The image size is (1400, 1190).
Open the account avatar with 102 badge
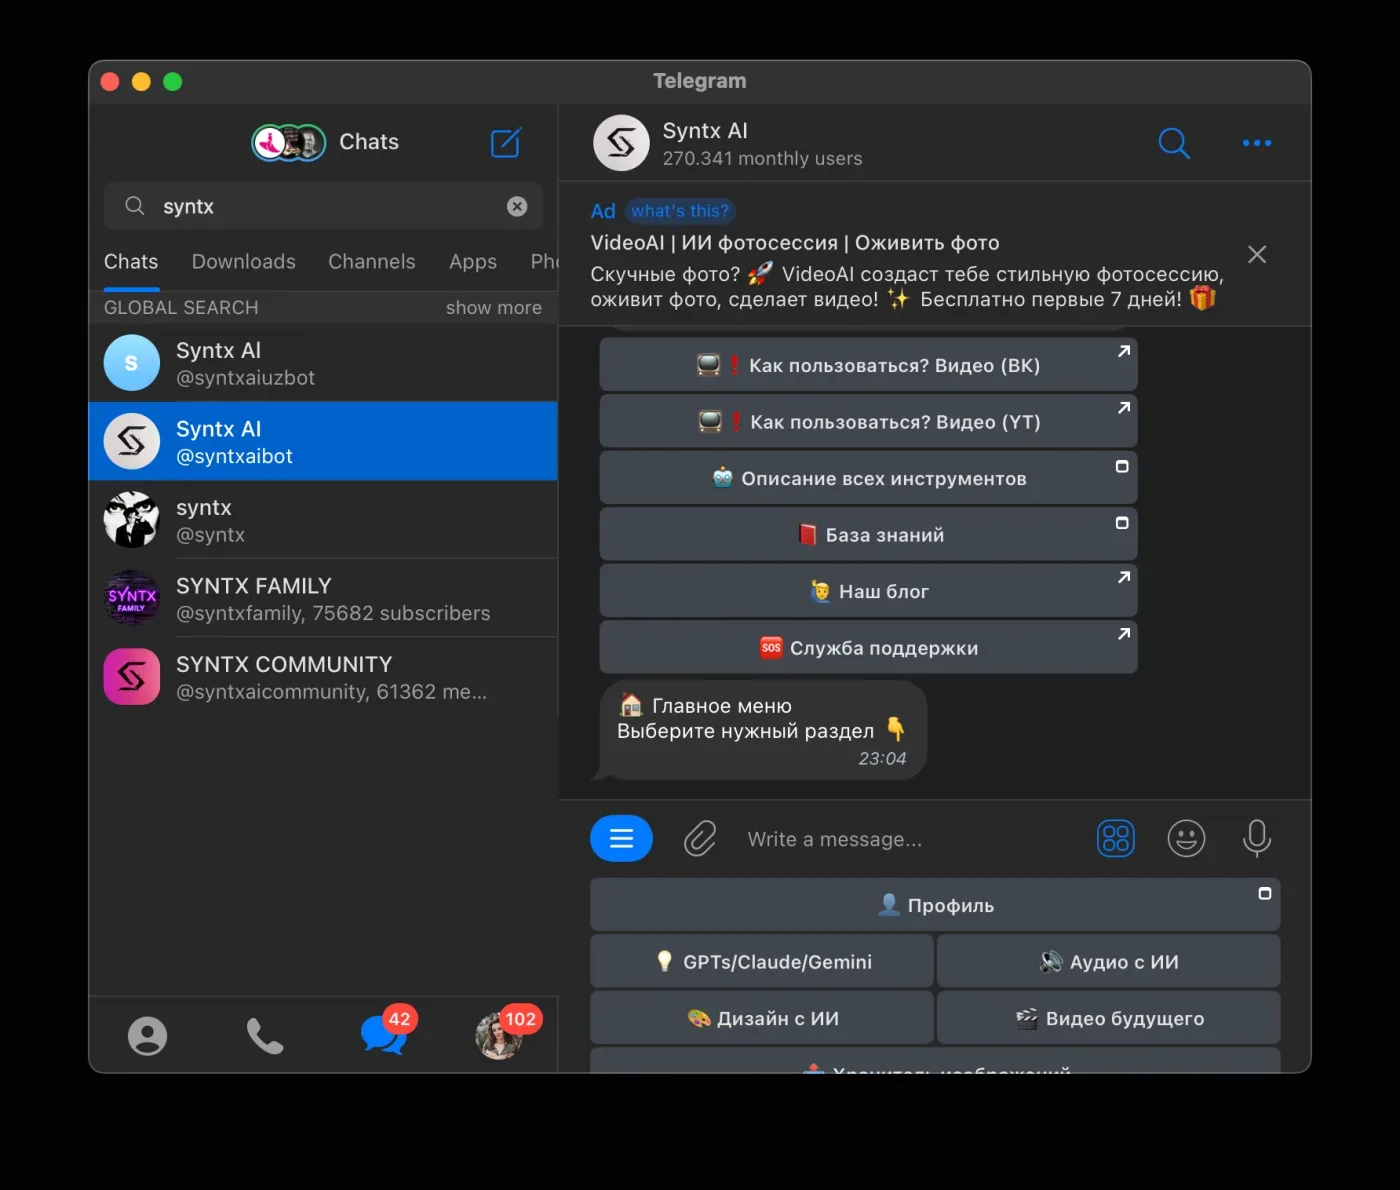click(506, 1032)
